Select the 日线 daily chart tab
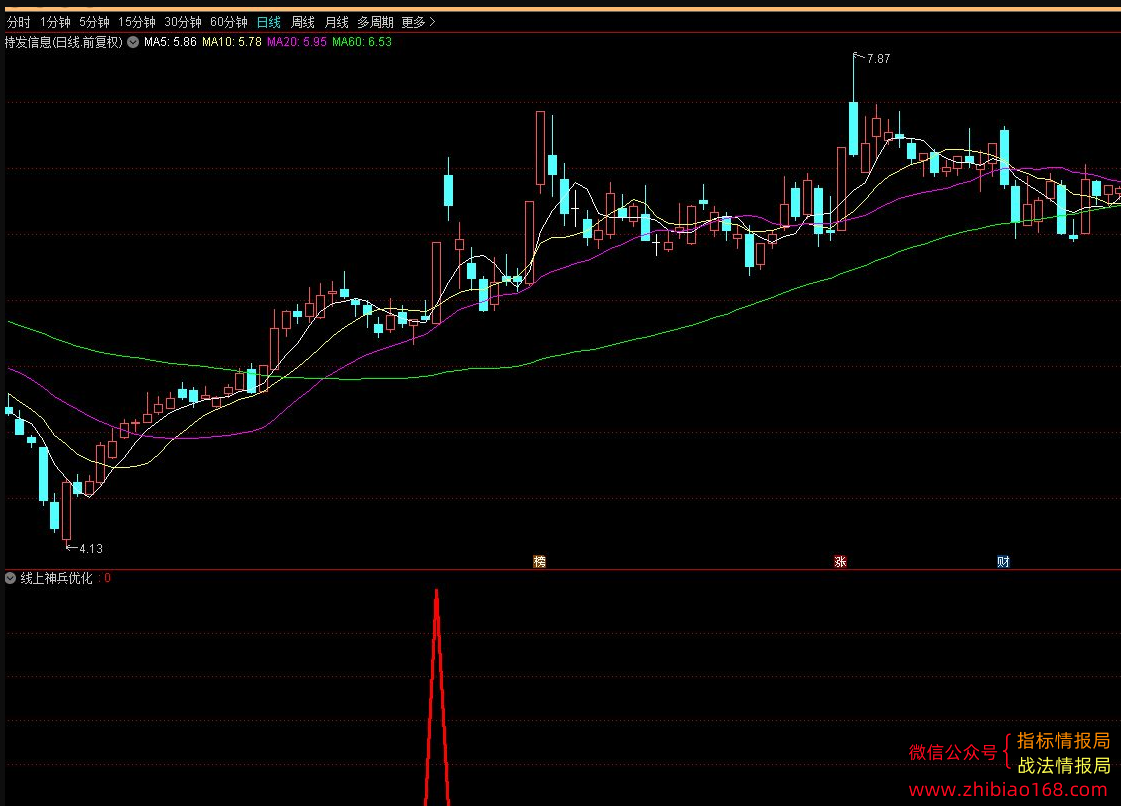The width and height of the screenshot is (1121, 806). point(269,22)
